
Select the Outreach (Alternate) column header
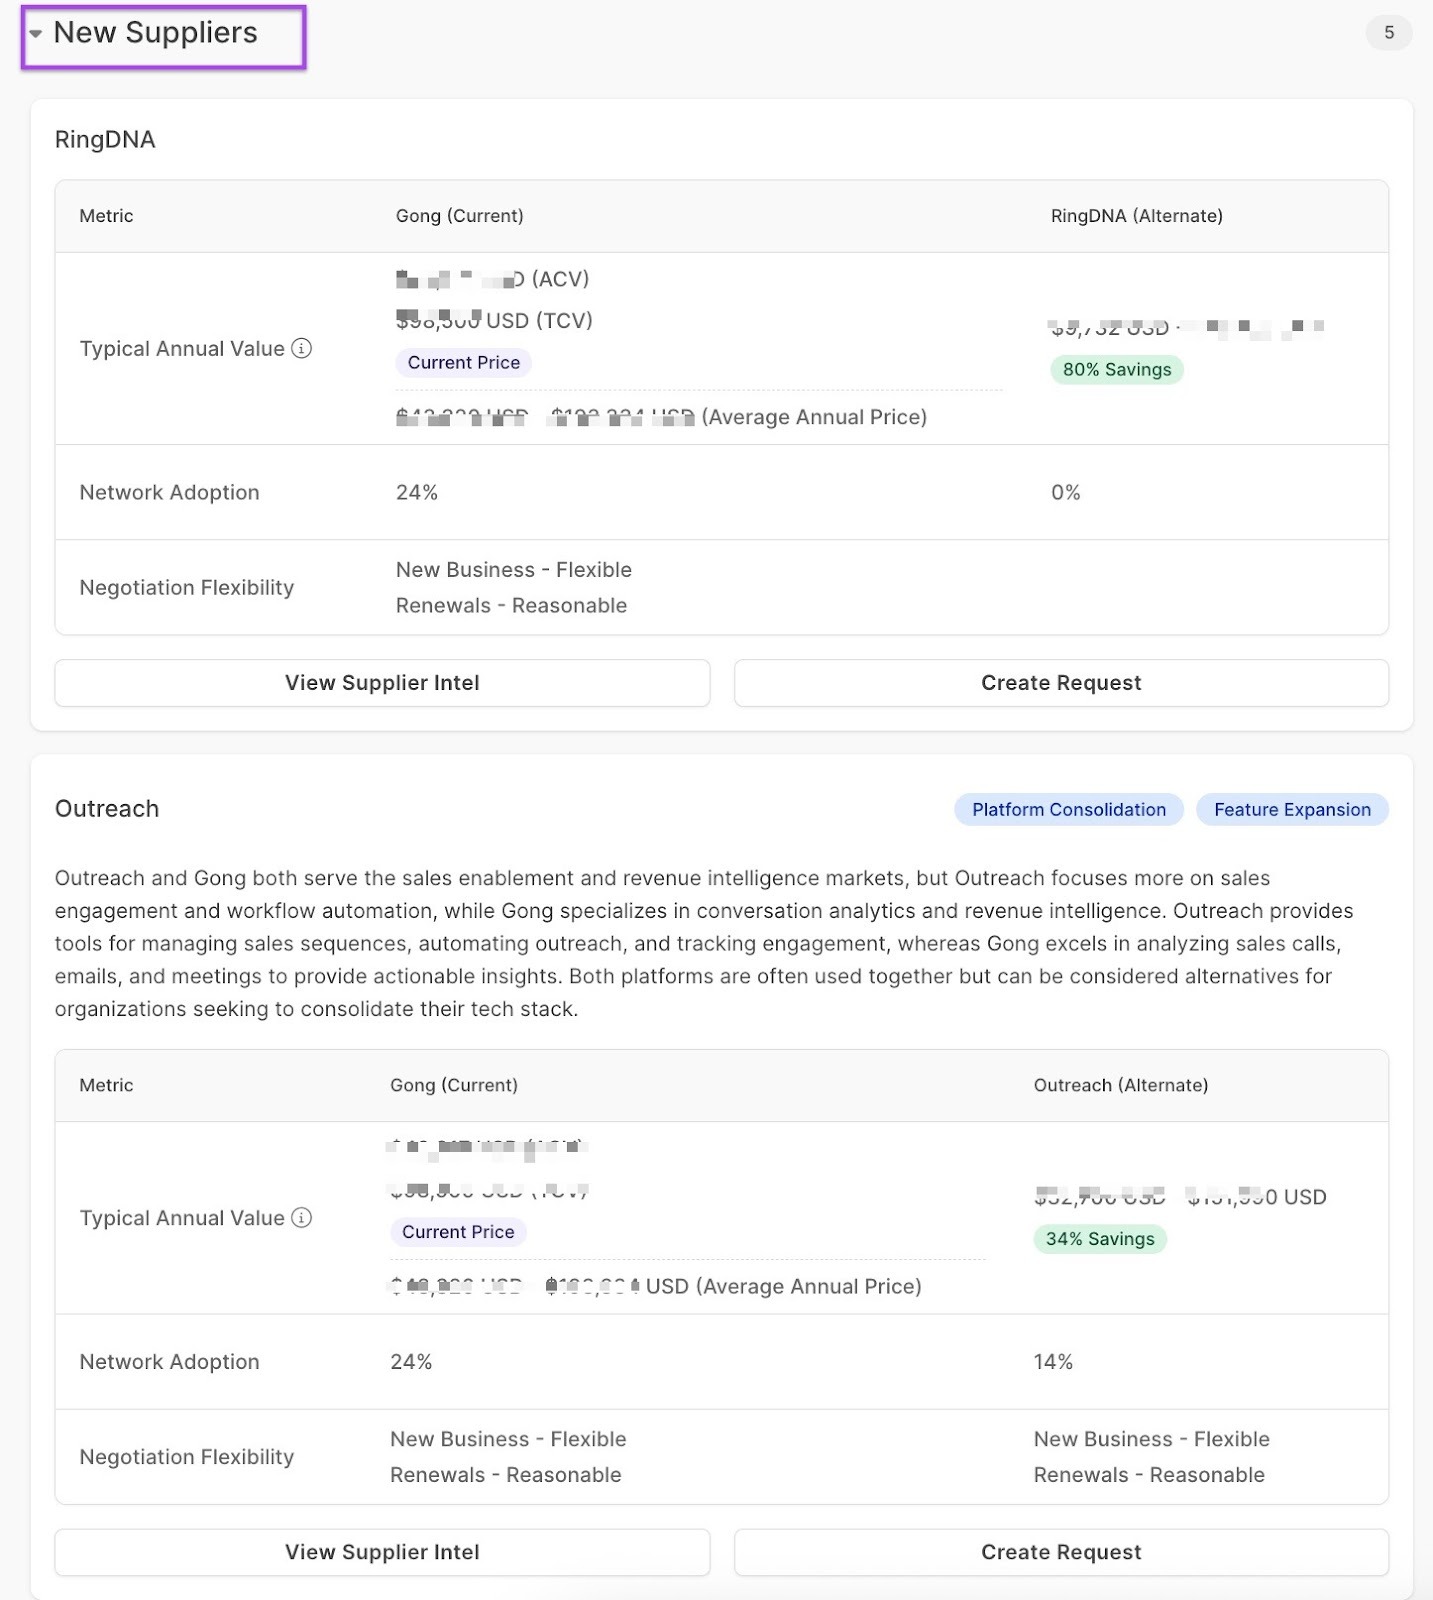[1120, 1085]
